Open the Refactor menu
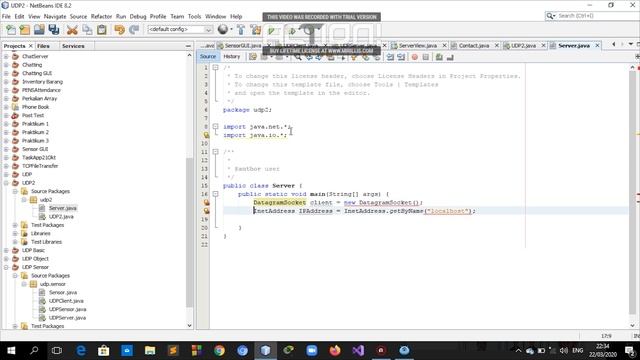The height and width of the screenshot is (360, 640). pyautogui.click(x=101, y=16)
